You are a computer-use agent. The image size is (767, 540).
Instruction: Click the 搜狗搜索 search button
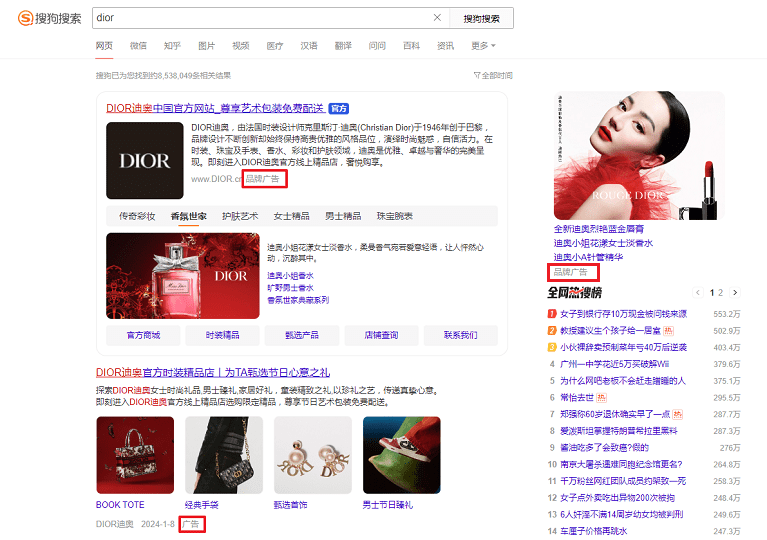(481, 18)
